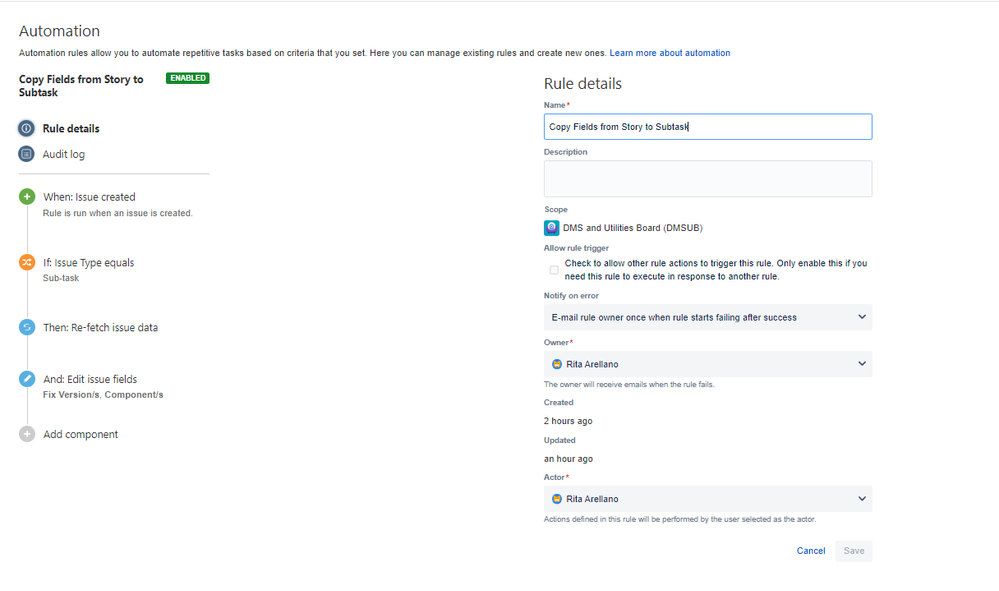The height and width of the screenshot is (591, 999).
Task: Select the Audit log icon
Action: point(26,154)
